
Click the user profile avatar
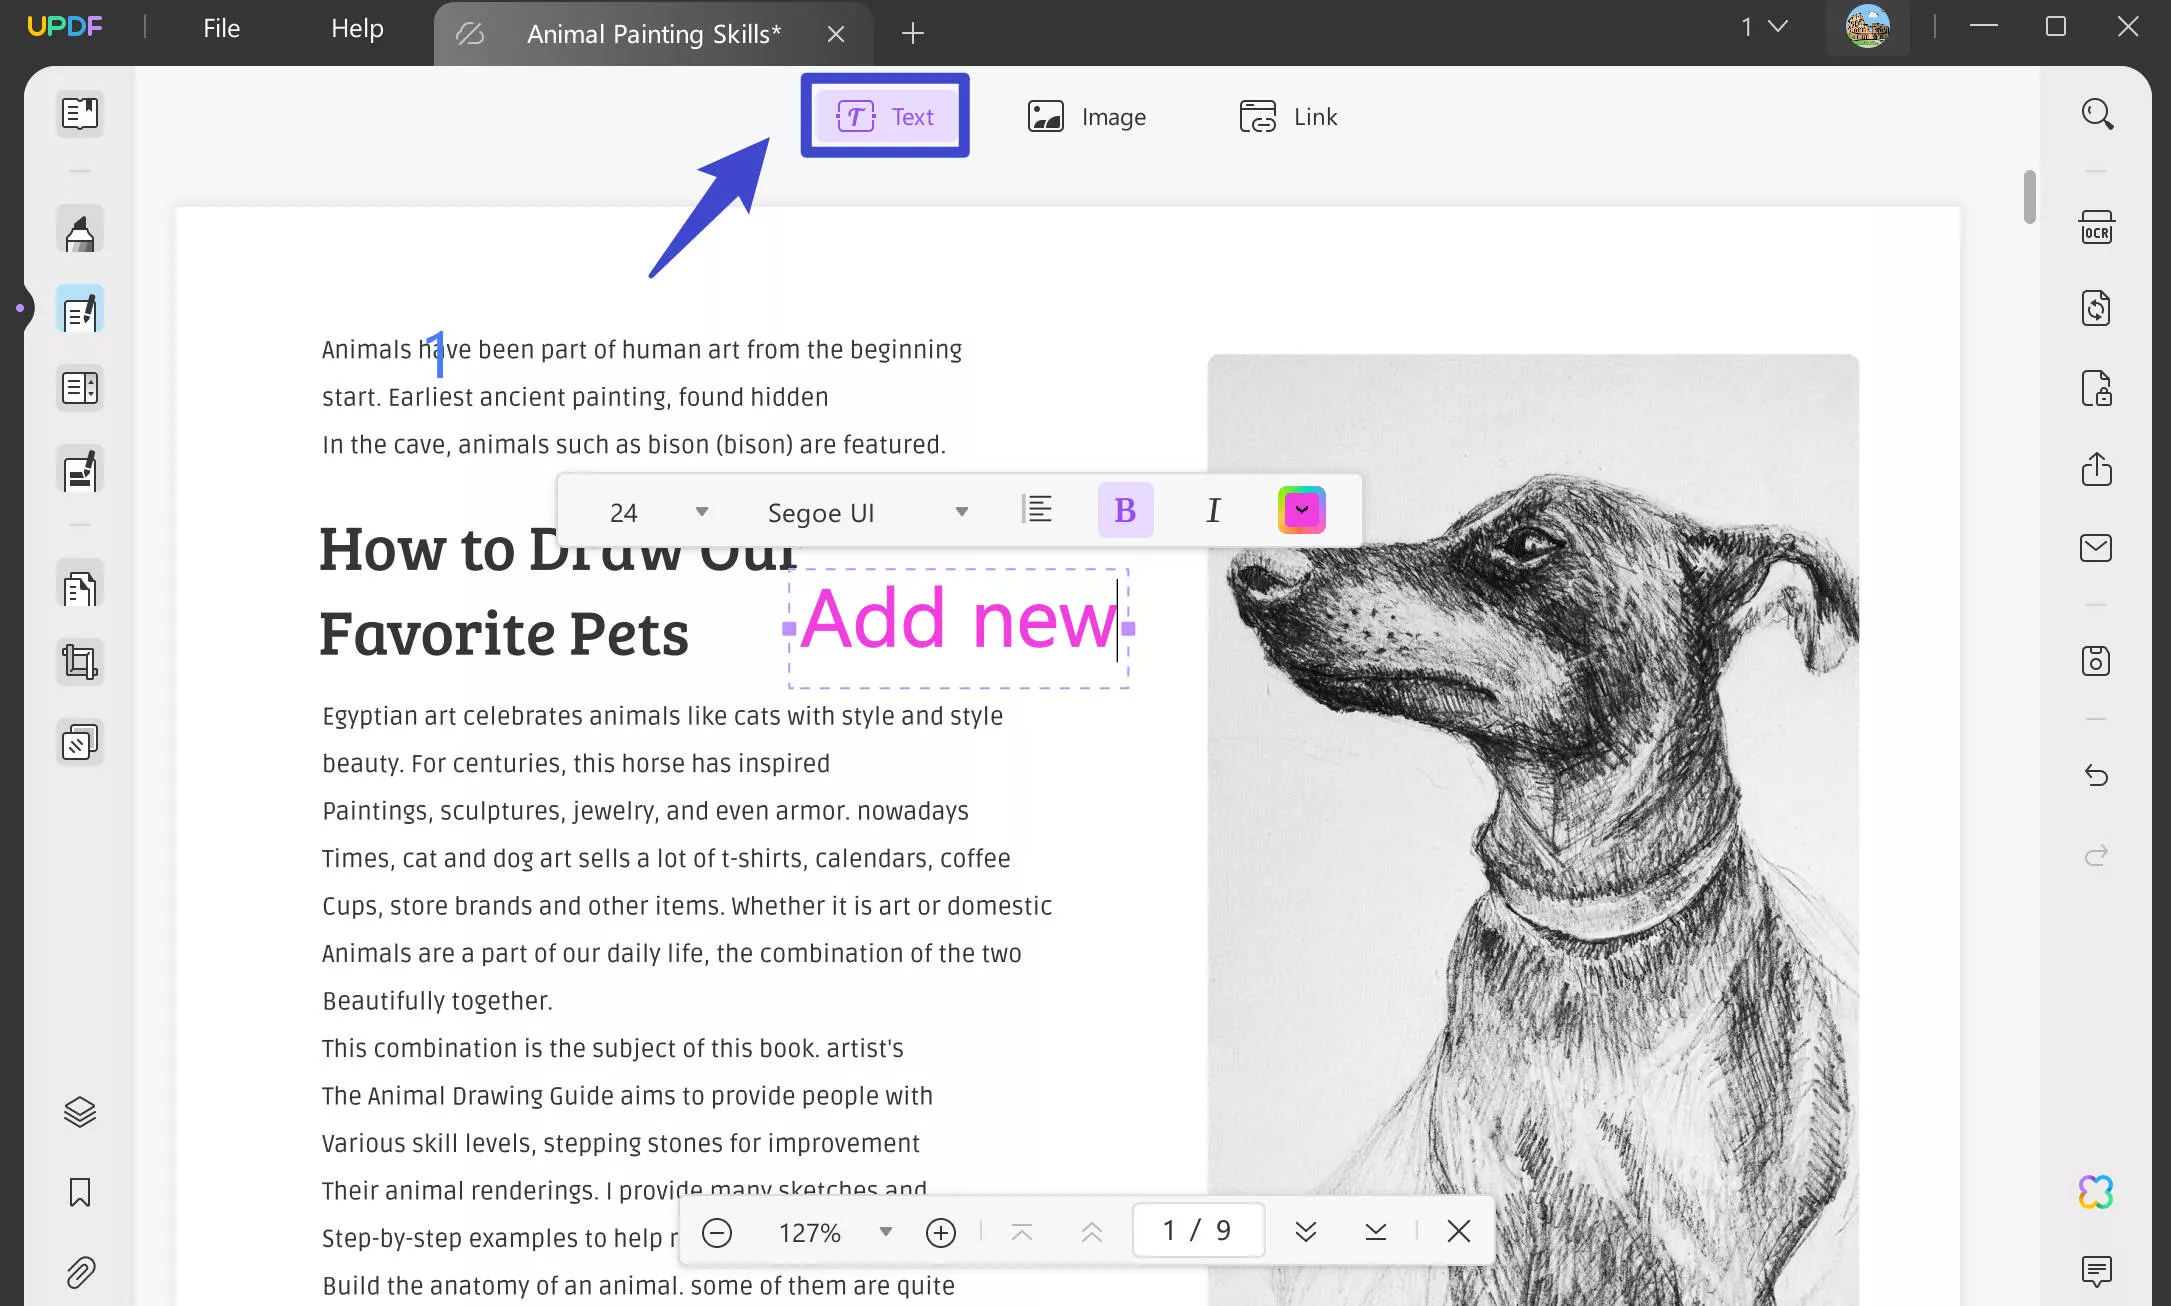point(1867,27)
